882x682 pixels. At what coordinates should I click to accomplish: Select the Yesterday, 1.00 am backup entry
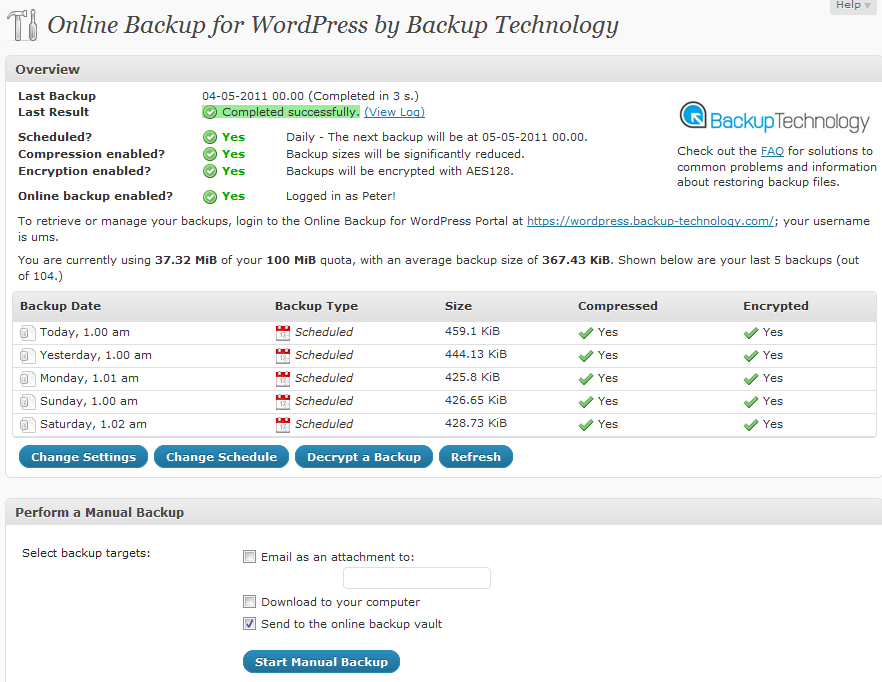coord(96,355)
